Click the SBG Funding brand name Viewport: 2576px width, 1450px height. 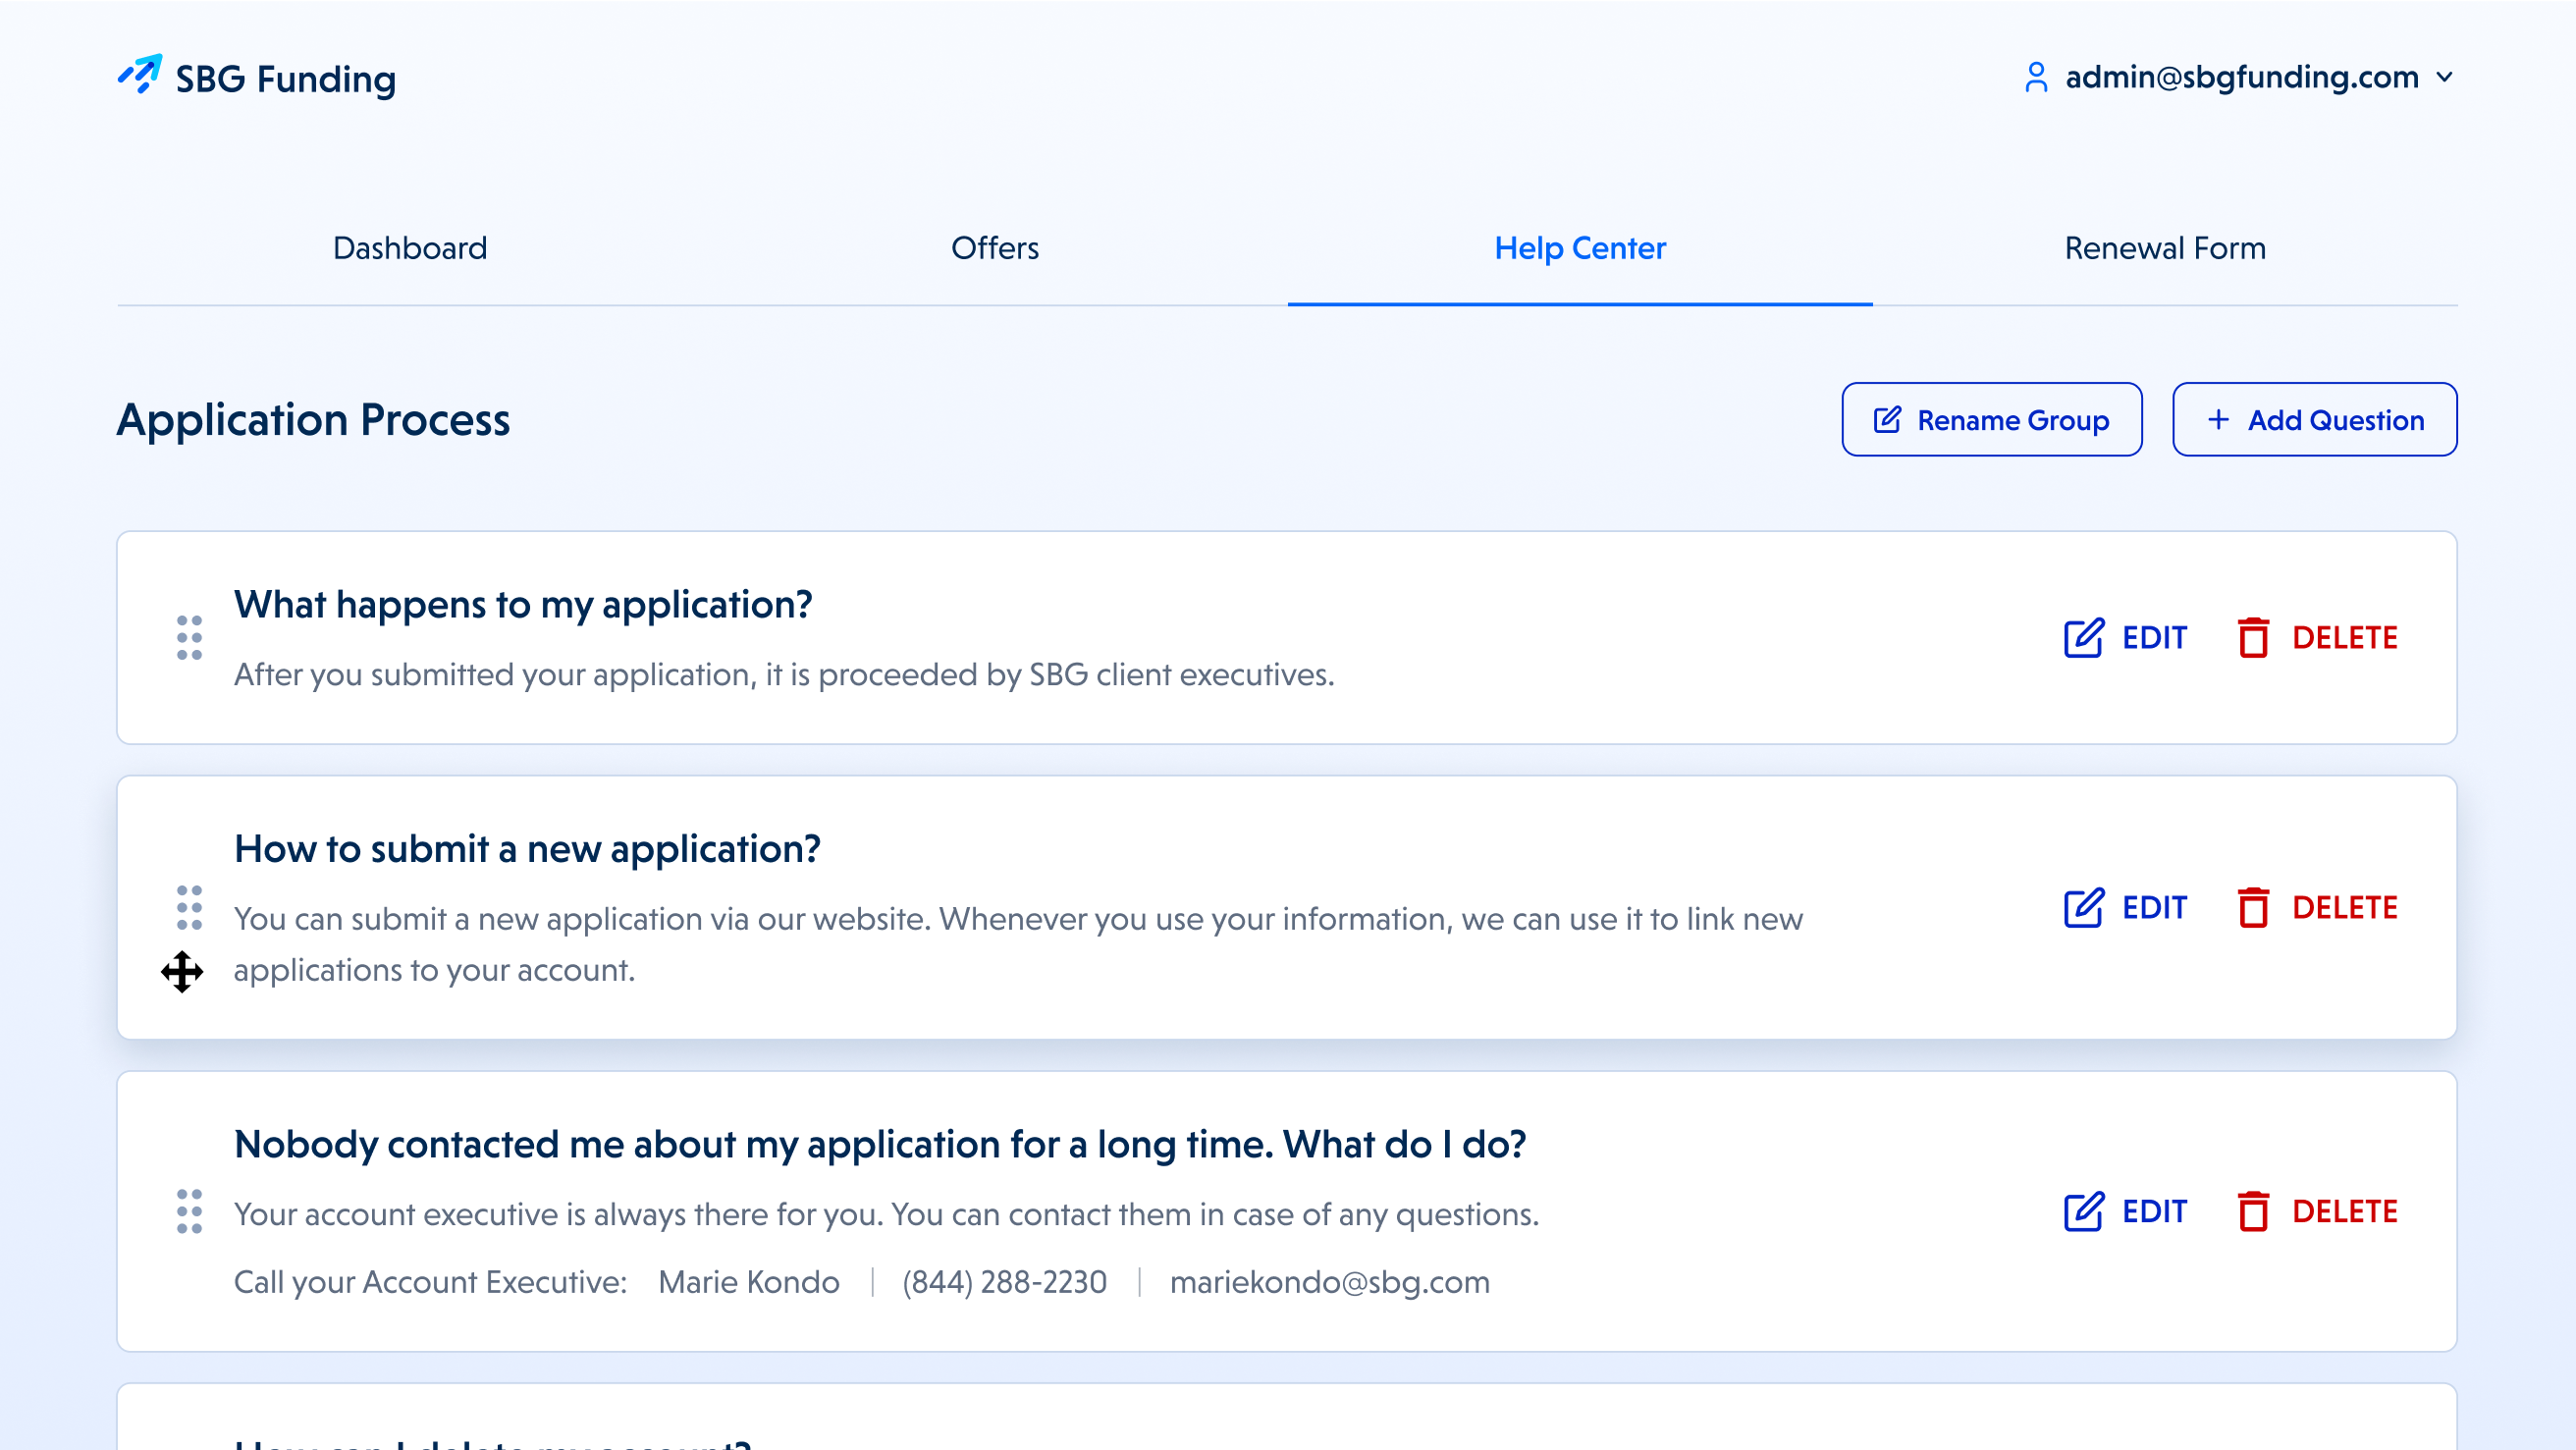[x=286, y=79]
